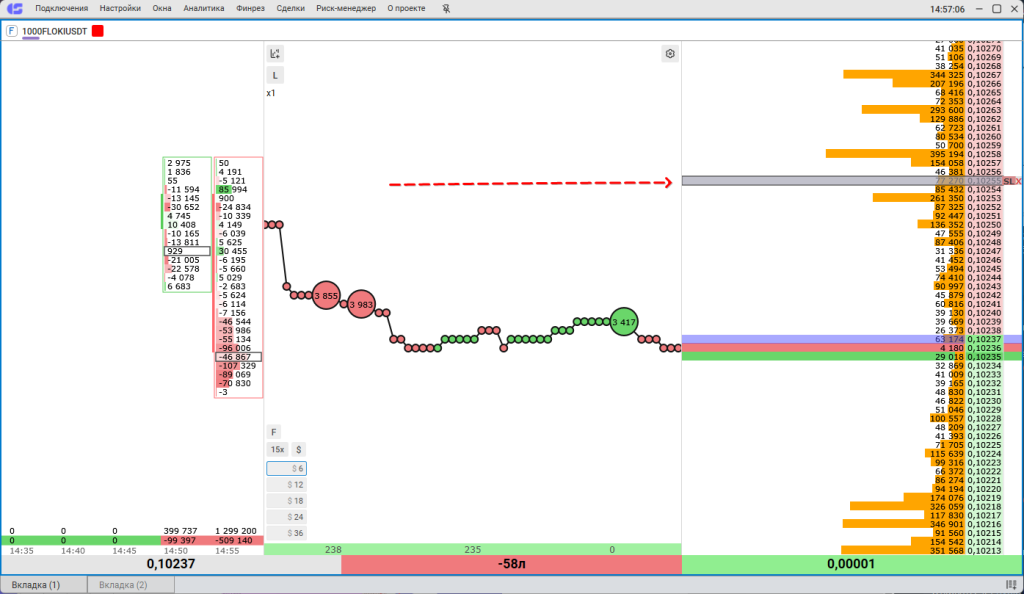
Task: Open the Настройки menu
Action: tap(120, 8)
